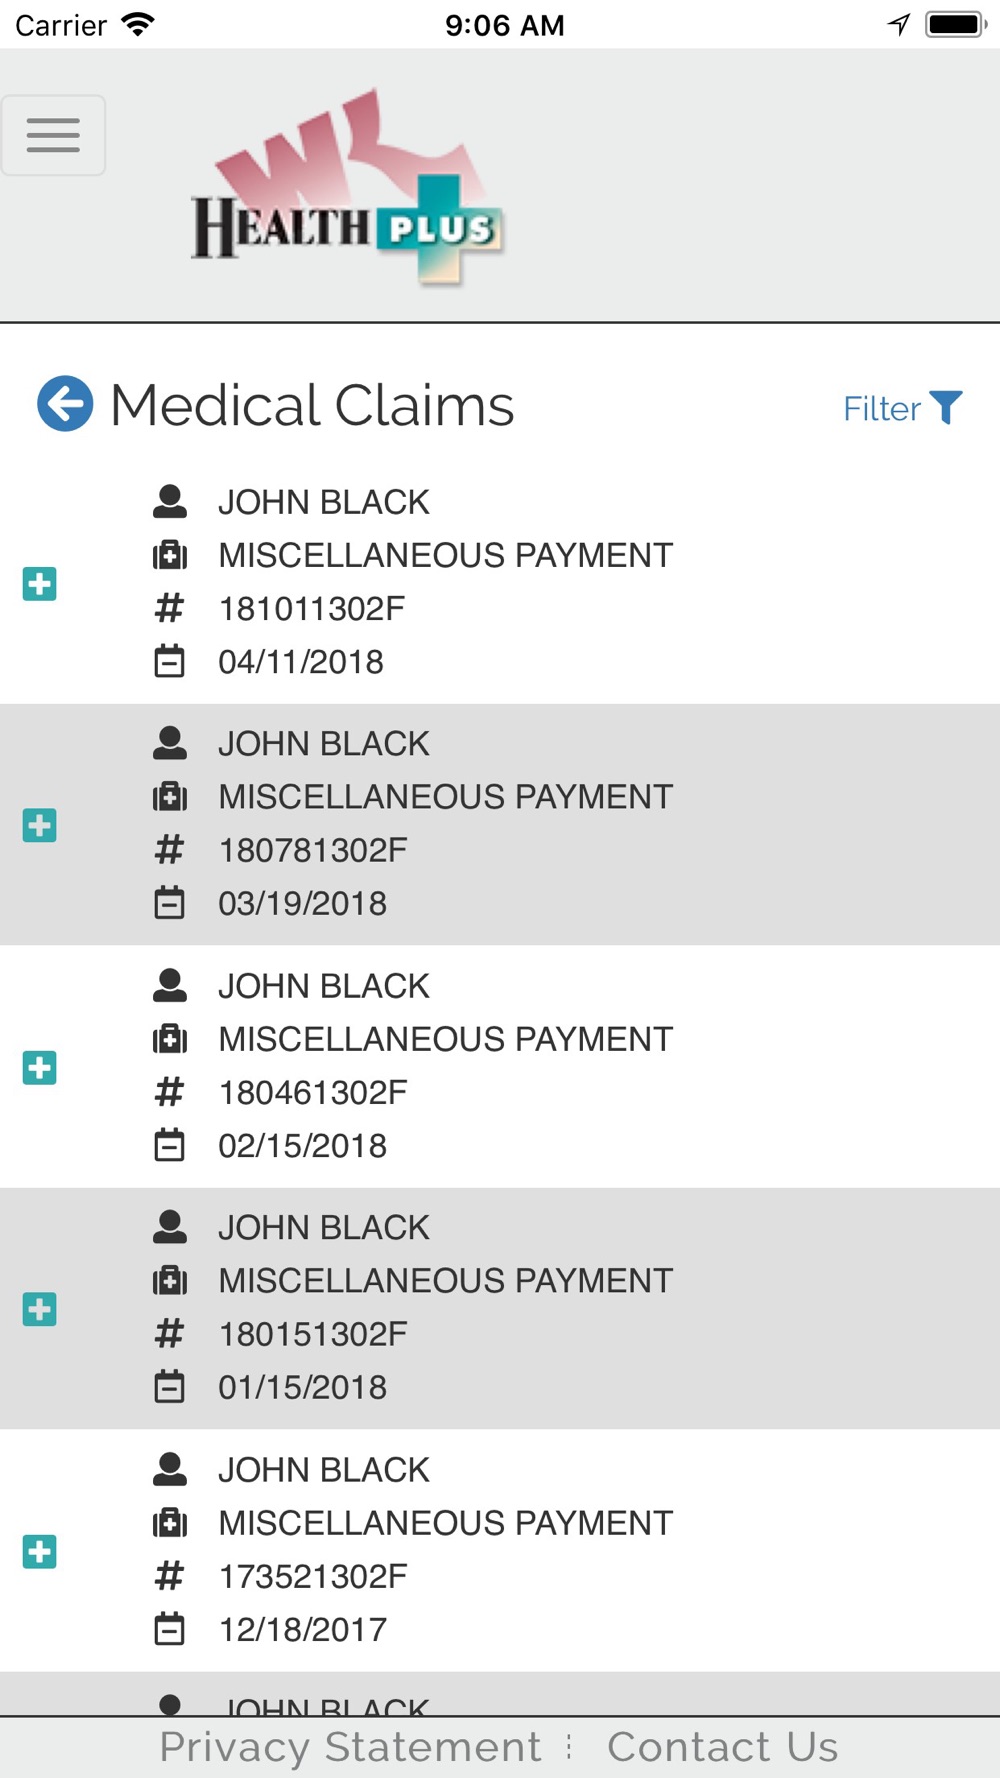Expand claim 181011302F with plus icon
Viewport: 1000px width, 1778px height.
pyautogui.click(x=40, y=584)
